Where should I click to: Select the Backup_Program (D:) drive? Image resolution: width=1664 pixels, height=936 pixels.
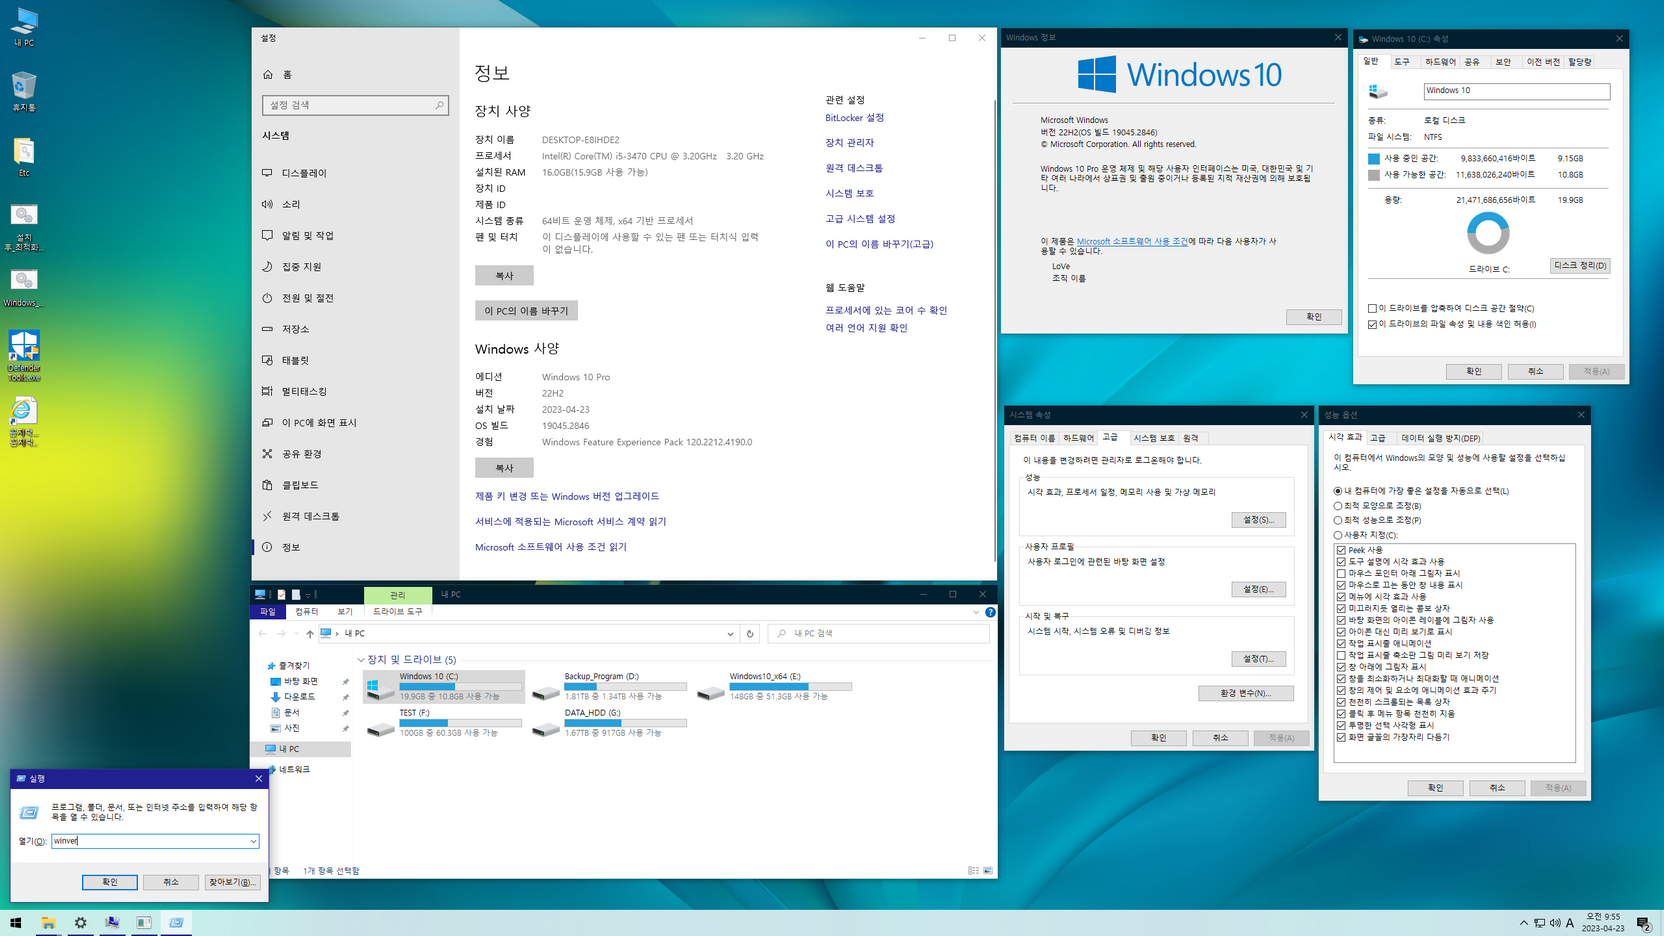(x=609, y=687)
